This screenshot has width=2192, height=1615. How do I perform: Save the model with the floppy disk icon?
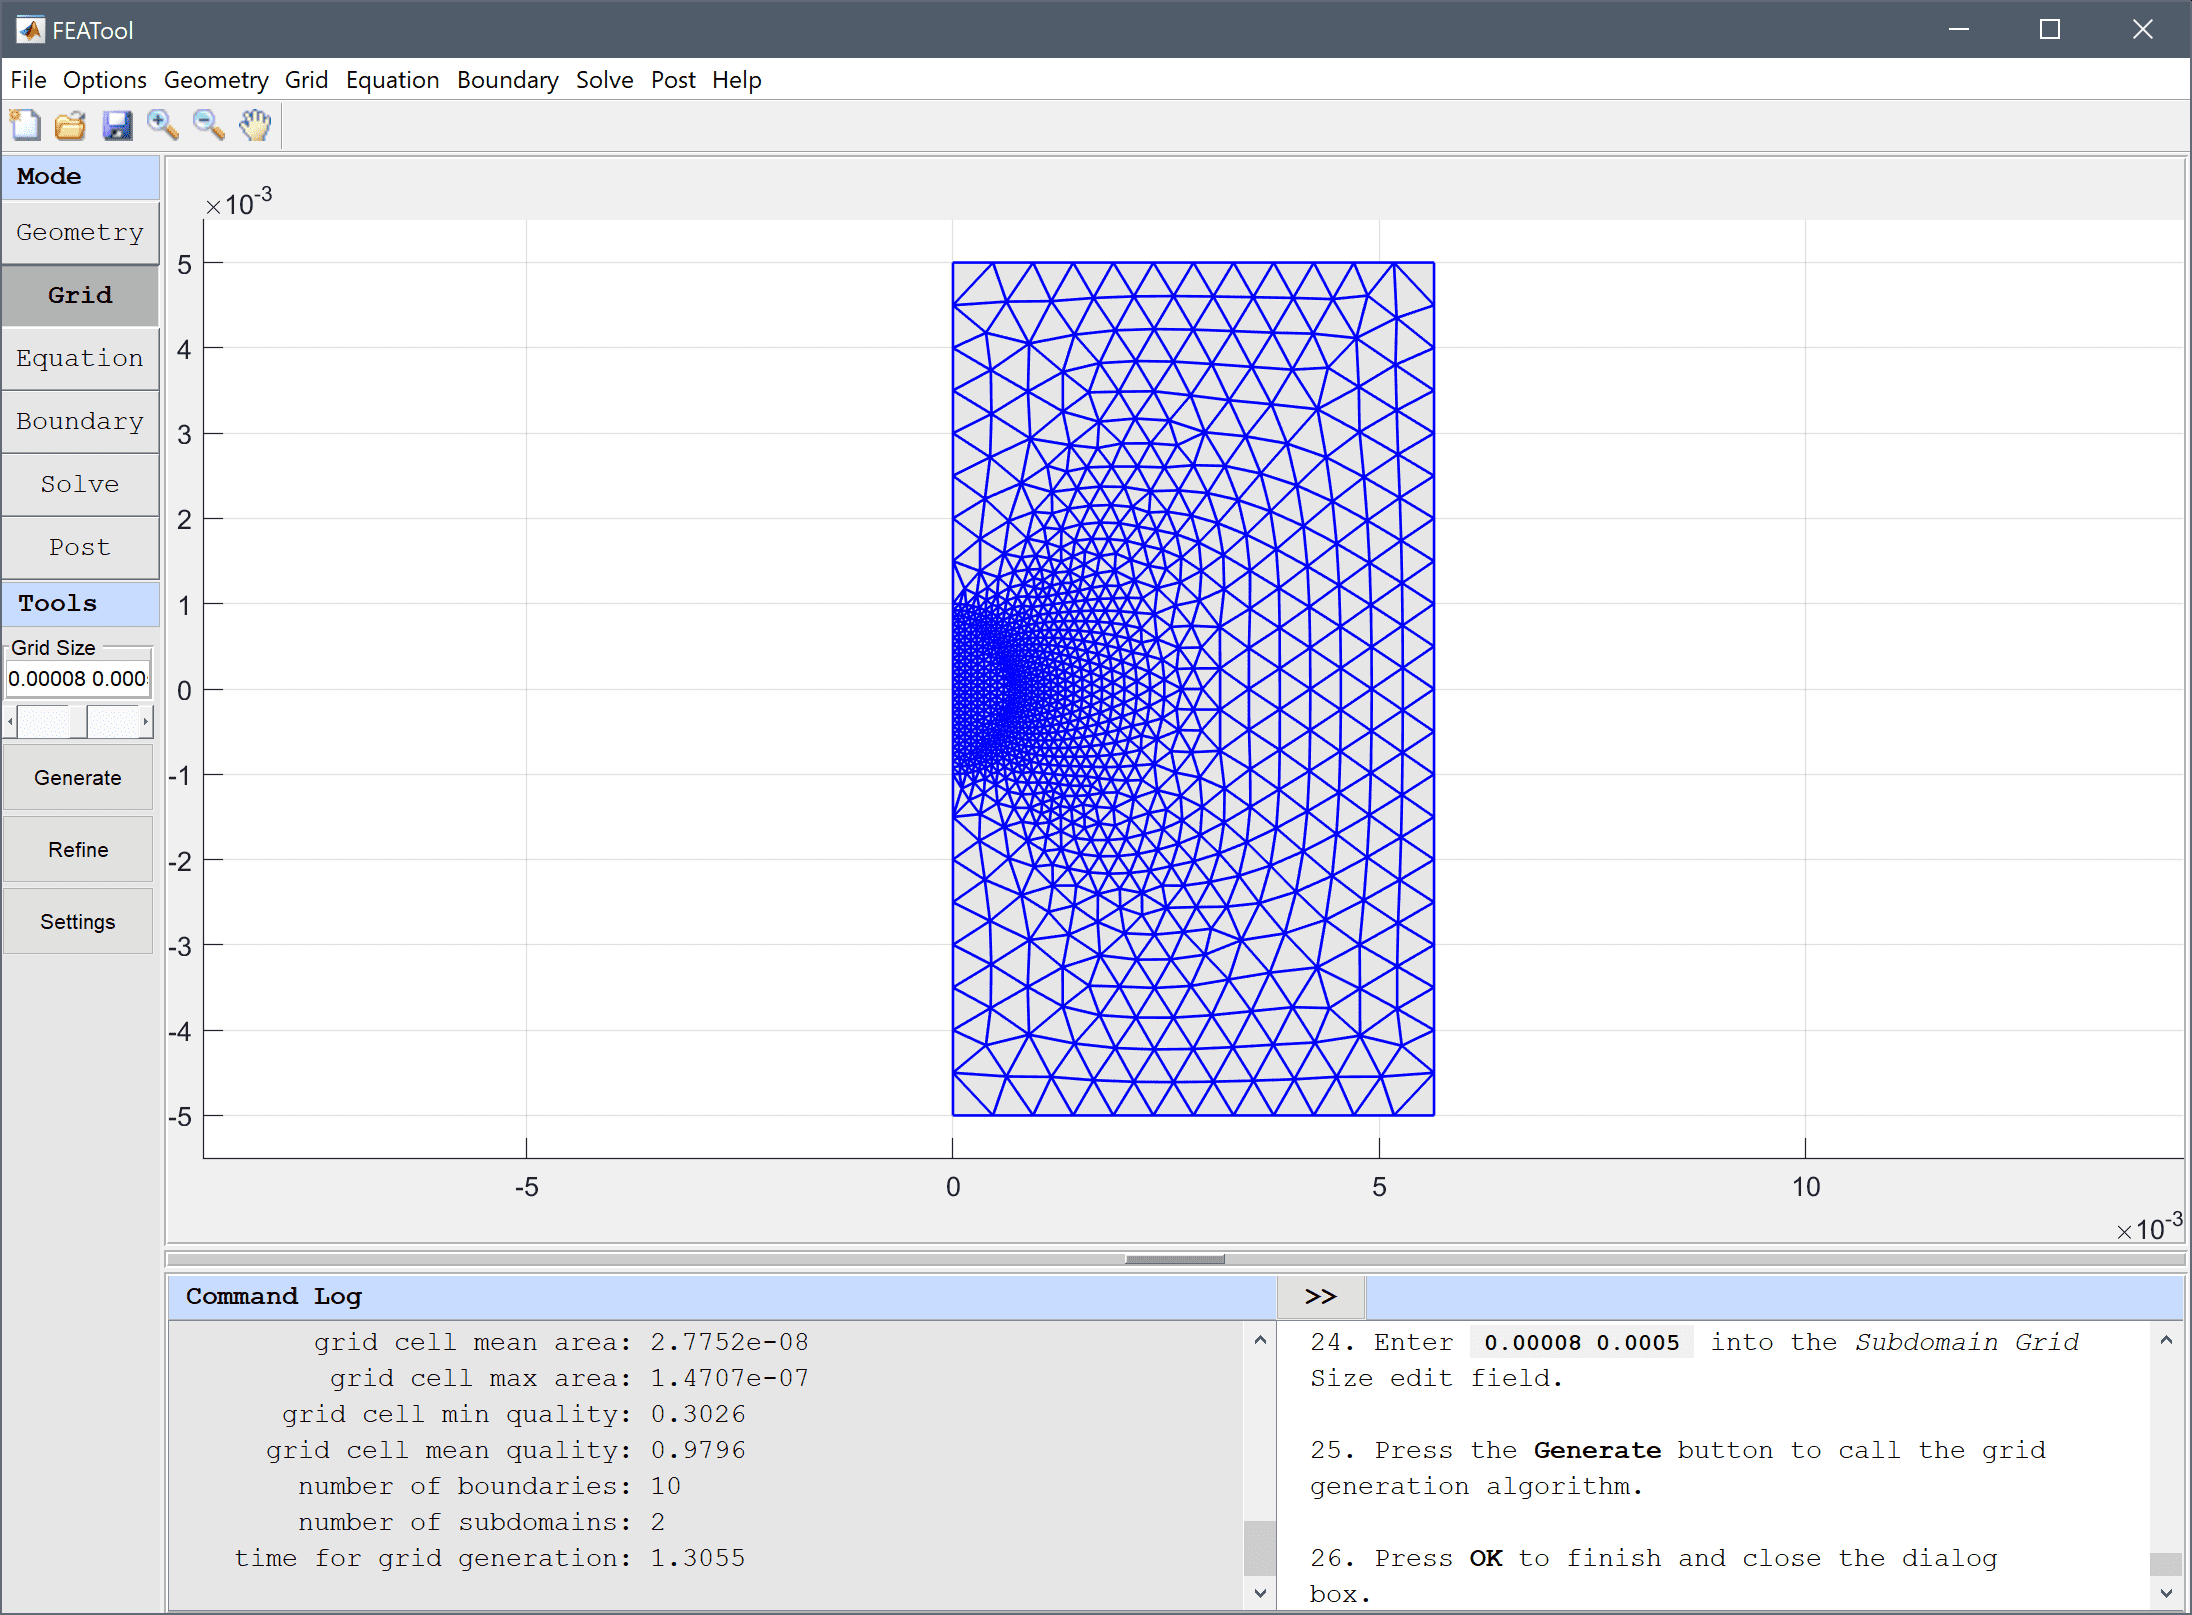pos(117,125)
